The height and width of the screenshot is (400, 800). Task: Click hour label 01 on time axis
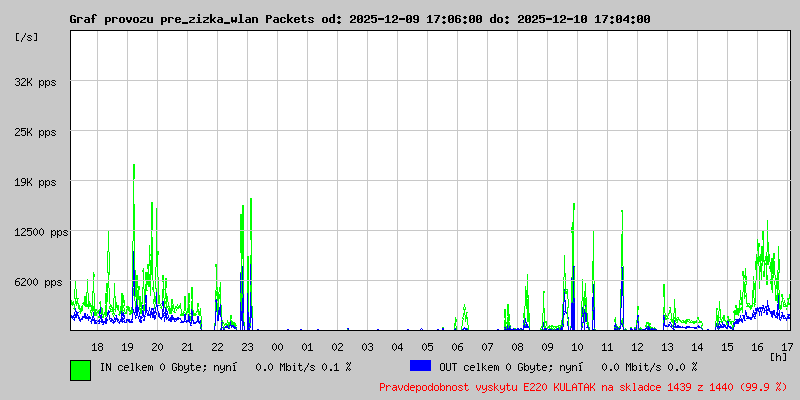point(307,347)
